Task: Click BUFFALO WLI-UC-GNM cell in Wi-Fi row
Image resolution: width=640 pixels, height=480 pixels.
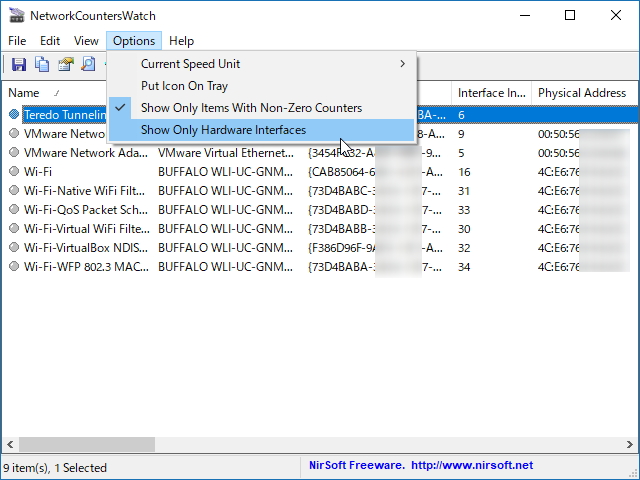Action: [225, 172]
